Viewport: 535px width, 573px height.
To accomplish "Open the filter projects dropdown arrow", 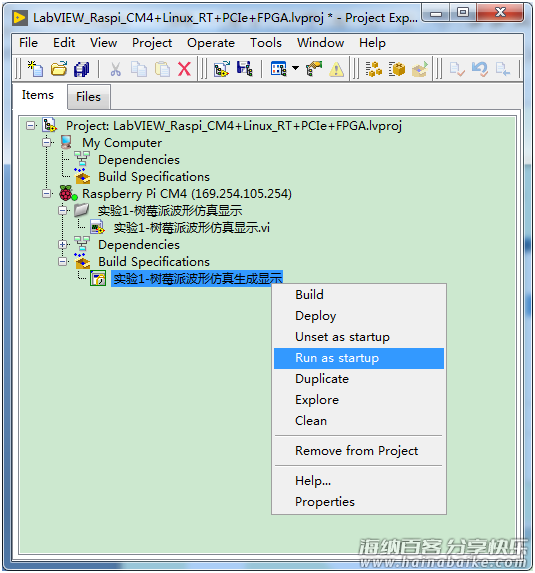I will coord(296,68).
